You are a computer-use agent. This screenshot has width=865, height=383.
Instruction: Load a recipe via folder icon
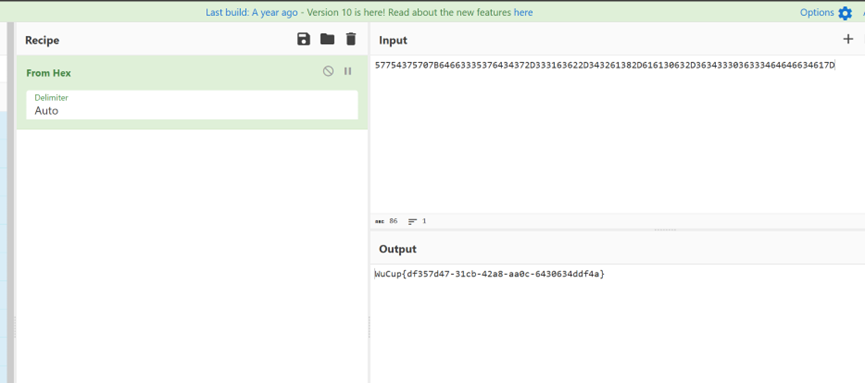tap(327, 39)
